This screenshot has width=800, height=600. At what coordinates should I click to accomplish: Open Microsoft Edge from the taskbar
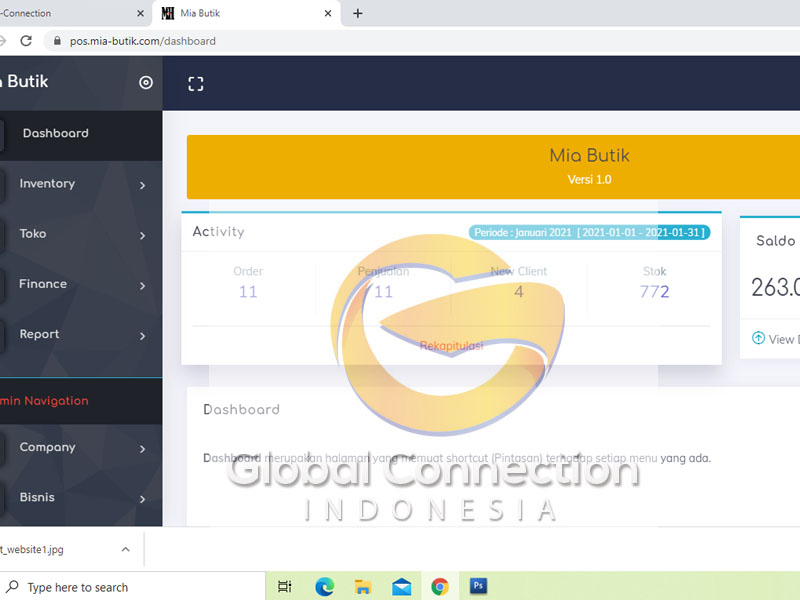(x=324, y=587)
